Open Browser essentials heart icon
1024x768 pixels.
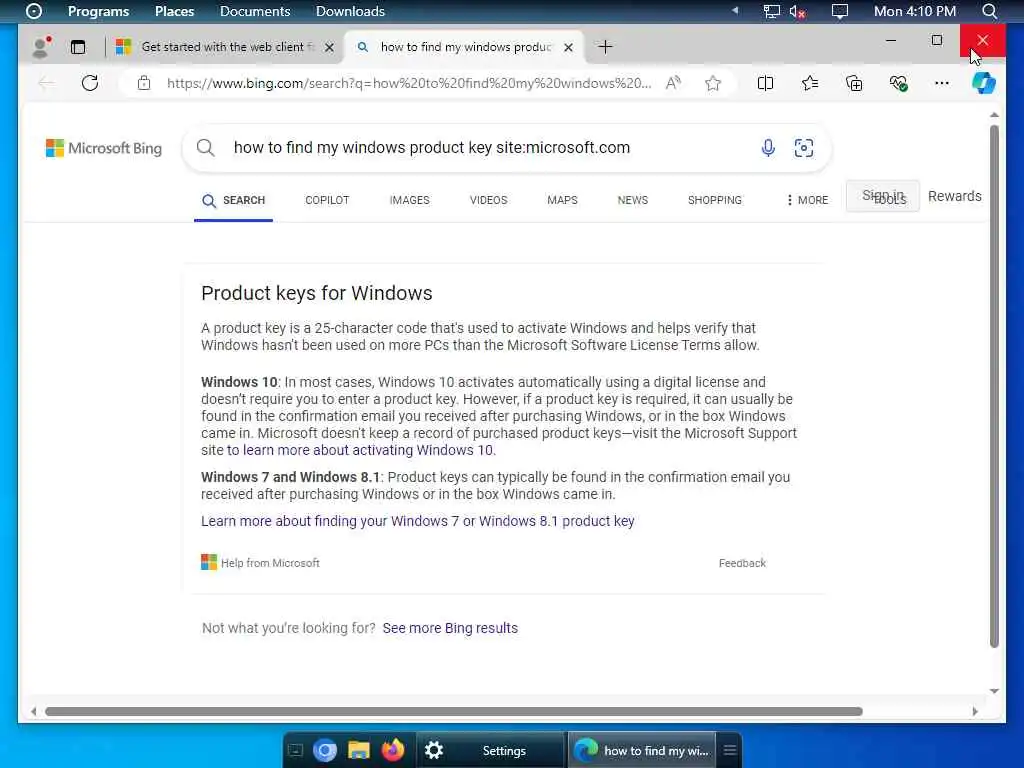[x=898, y=83]
